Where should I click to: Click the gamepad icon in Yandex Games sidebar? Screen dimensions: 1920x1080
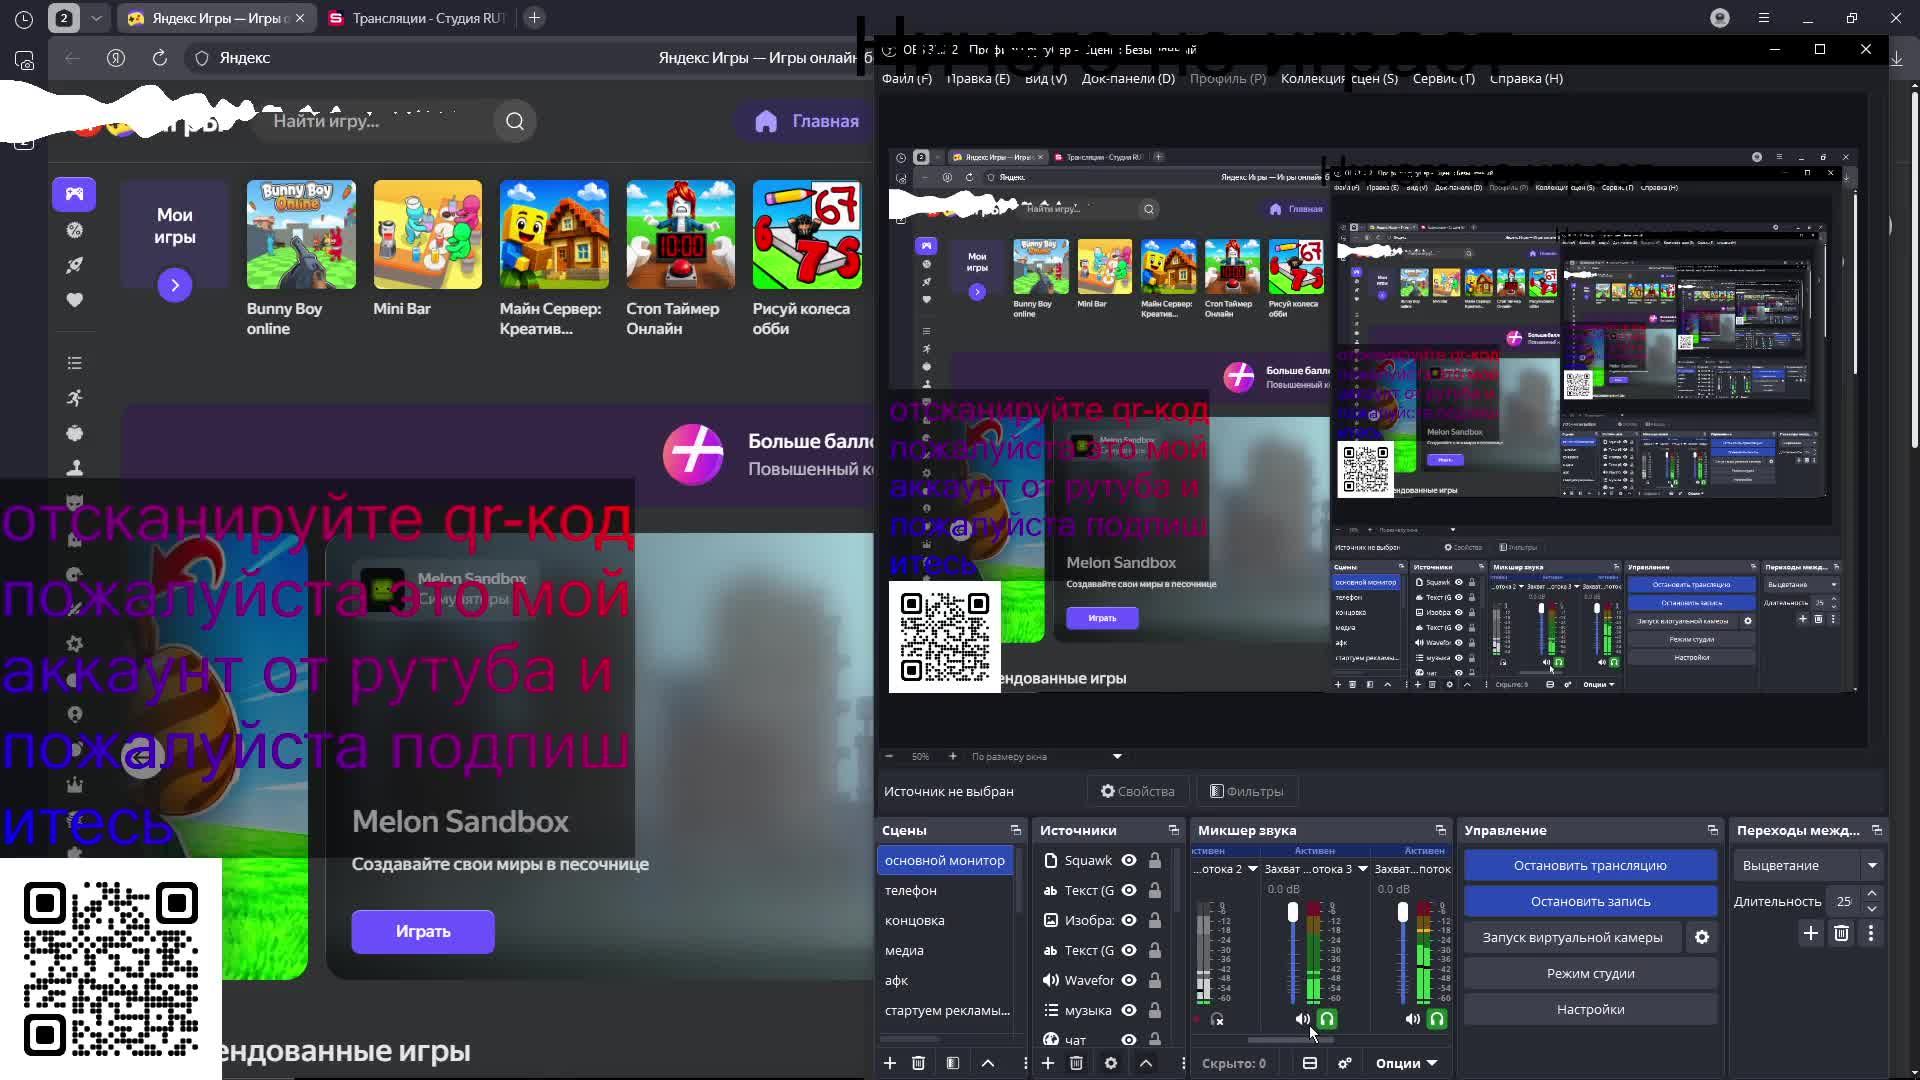point(74,194)
